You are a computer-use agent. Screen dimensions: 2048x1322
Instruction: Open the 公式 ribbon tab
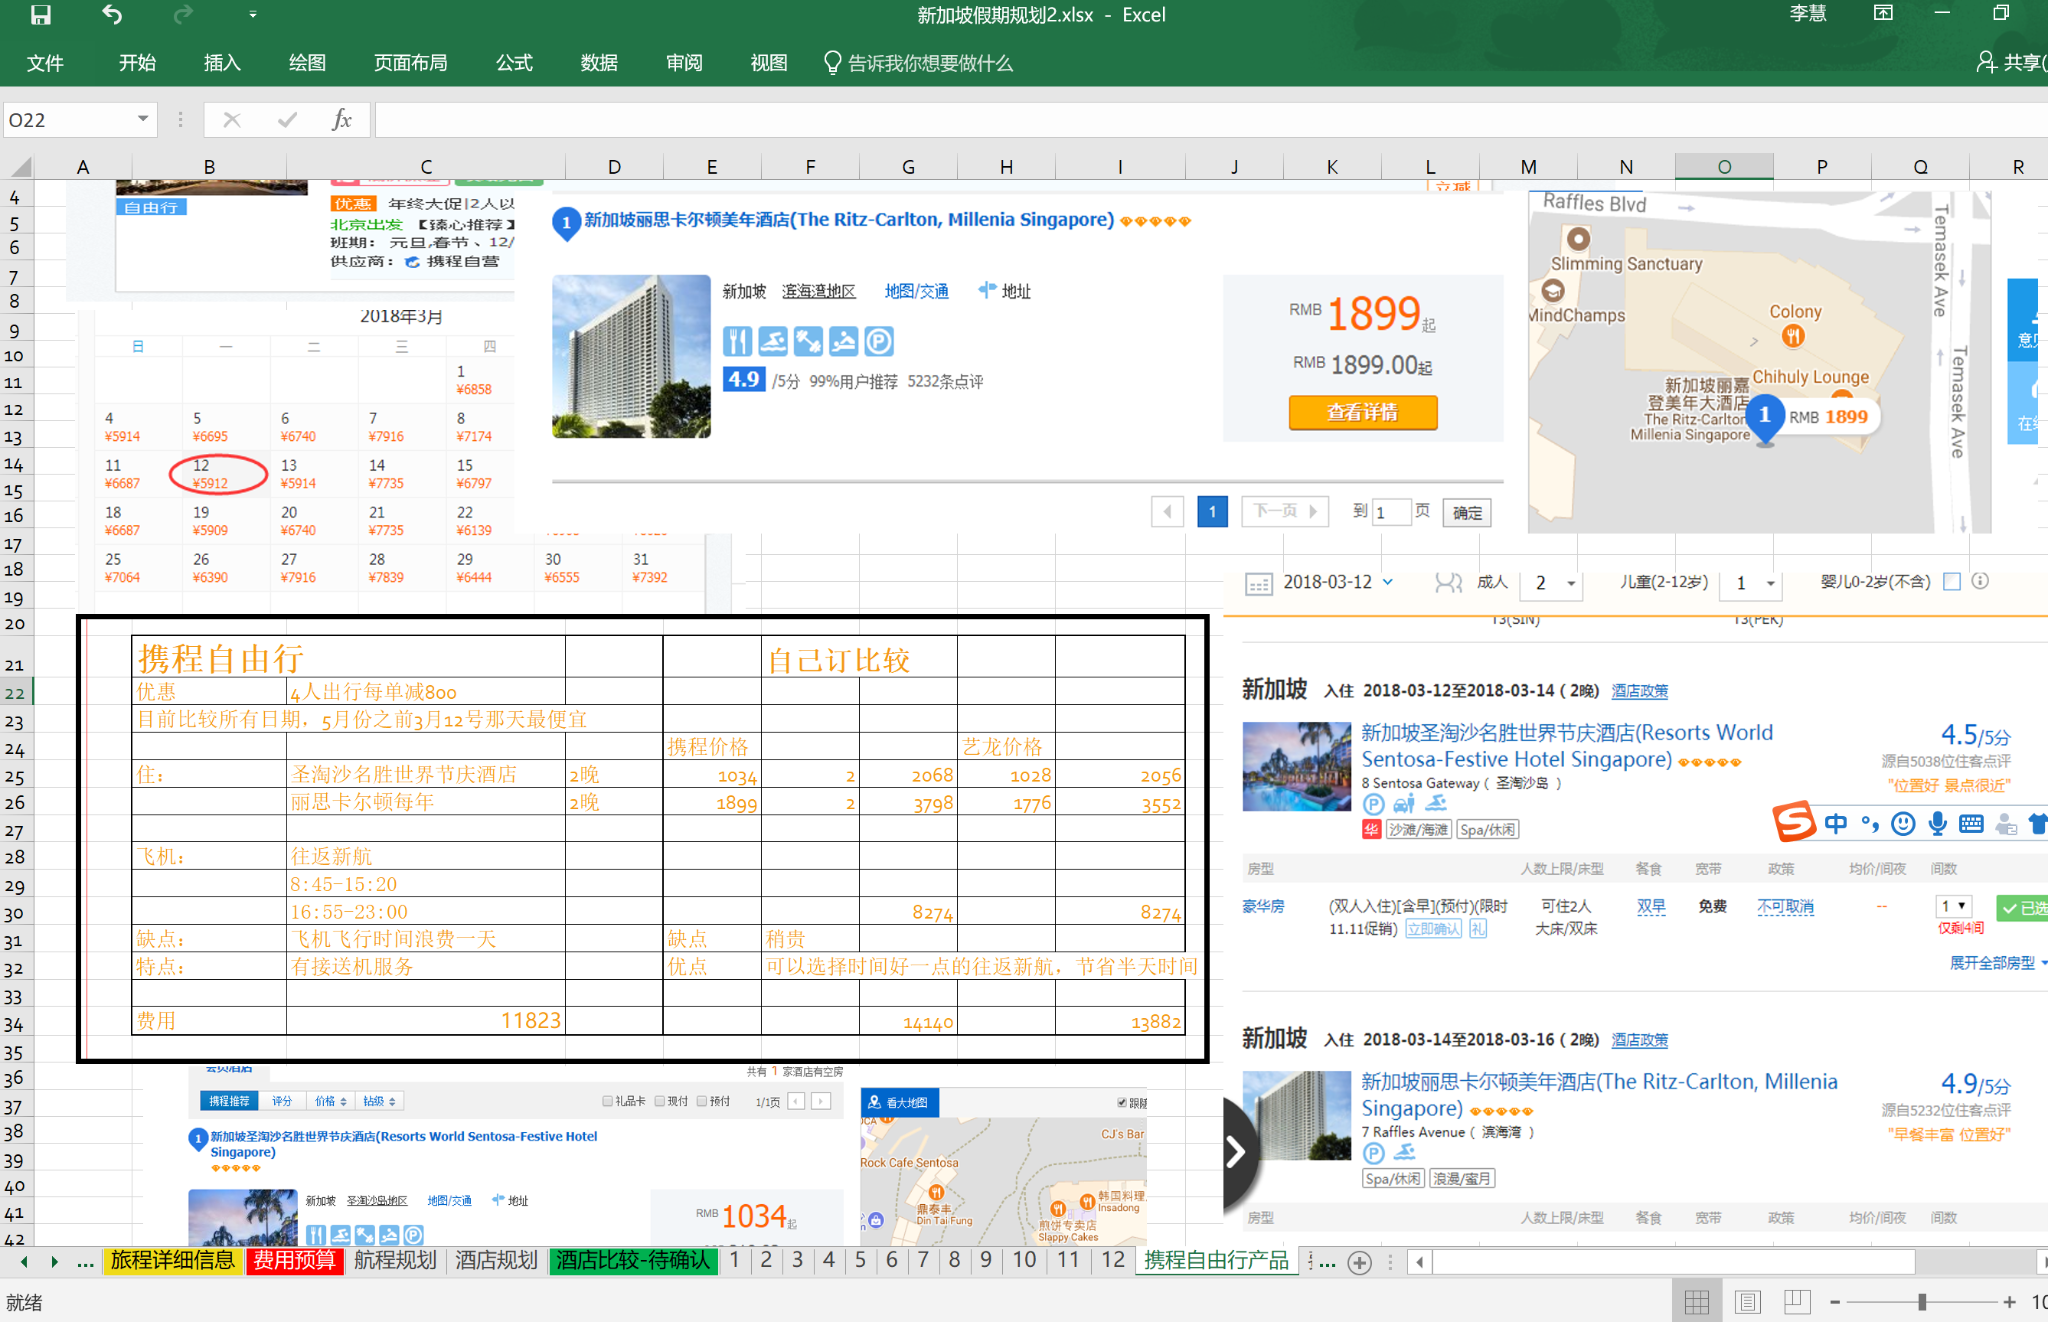[x=514, y=63]
